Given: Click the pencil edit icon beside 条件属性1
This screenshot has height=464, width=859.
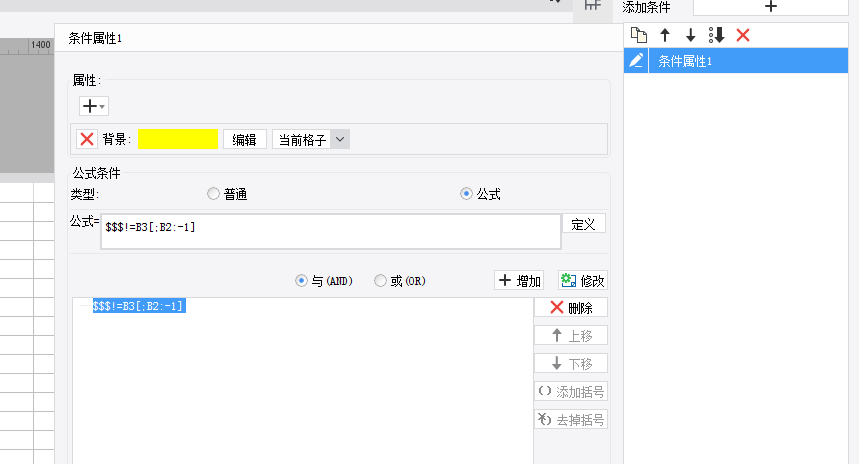Looking at the screenshot, I should [636, 60].
